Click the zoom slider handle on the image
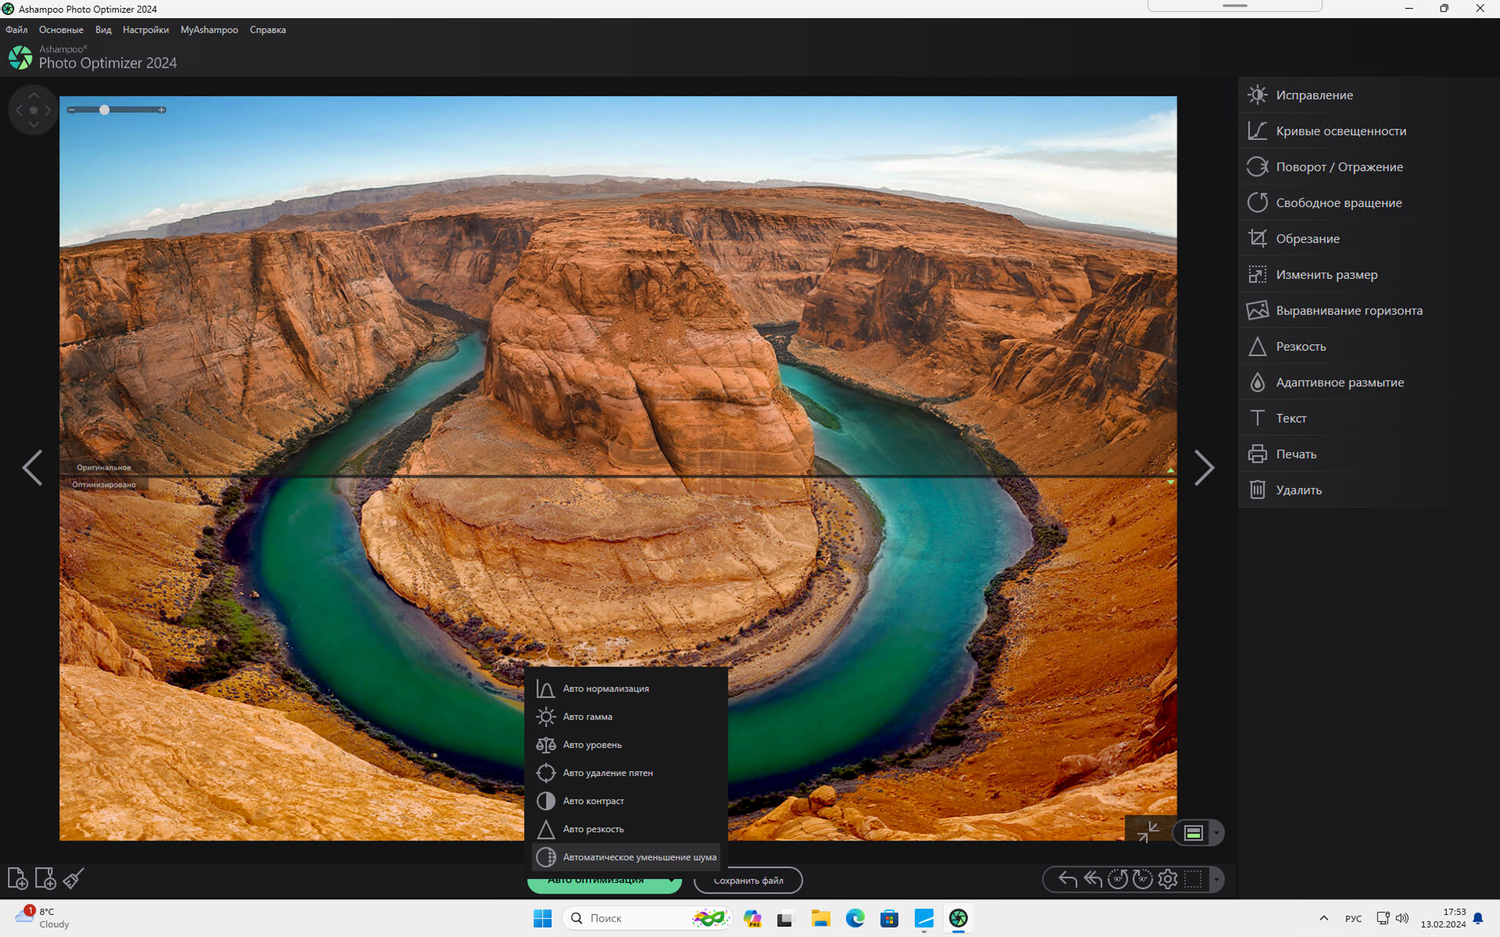The height and width of the screenshot is (937, 1500). 104,110
